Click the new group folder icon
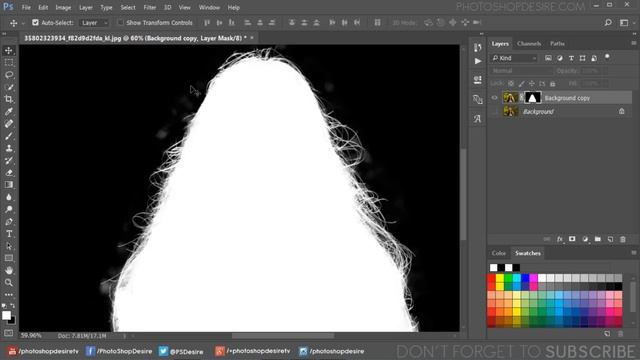 tap(598, 239)
